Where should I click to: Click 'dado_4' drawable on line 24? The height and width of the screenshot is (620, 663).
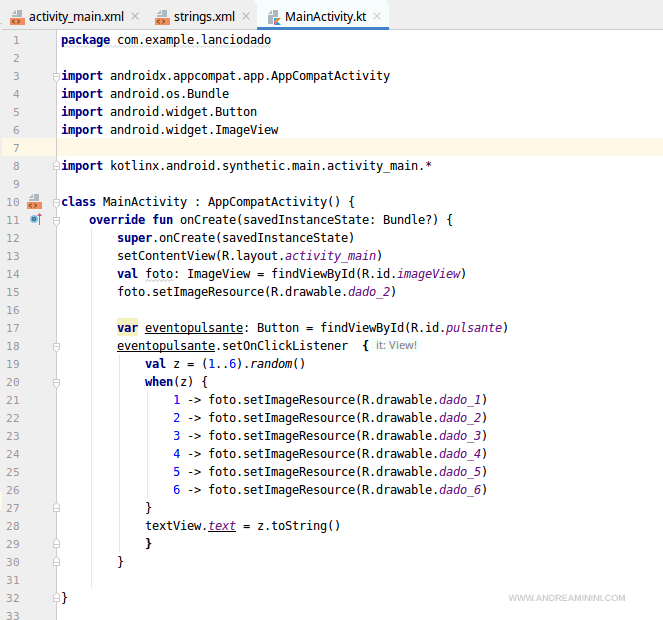click(460, 454)
